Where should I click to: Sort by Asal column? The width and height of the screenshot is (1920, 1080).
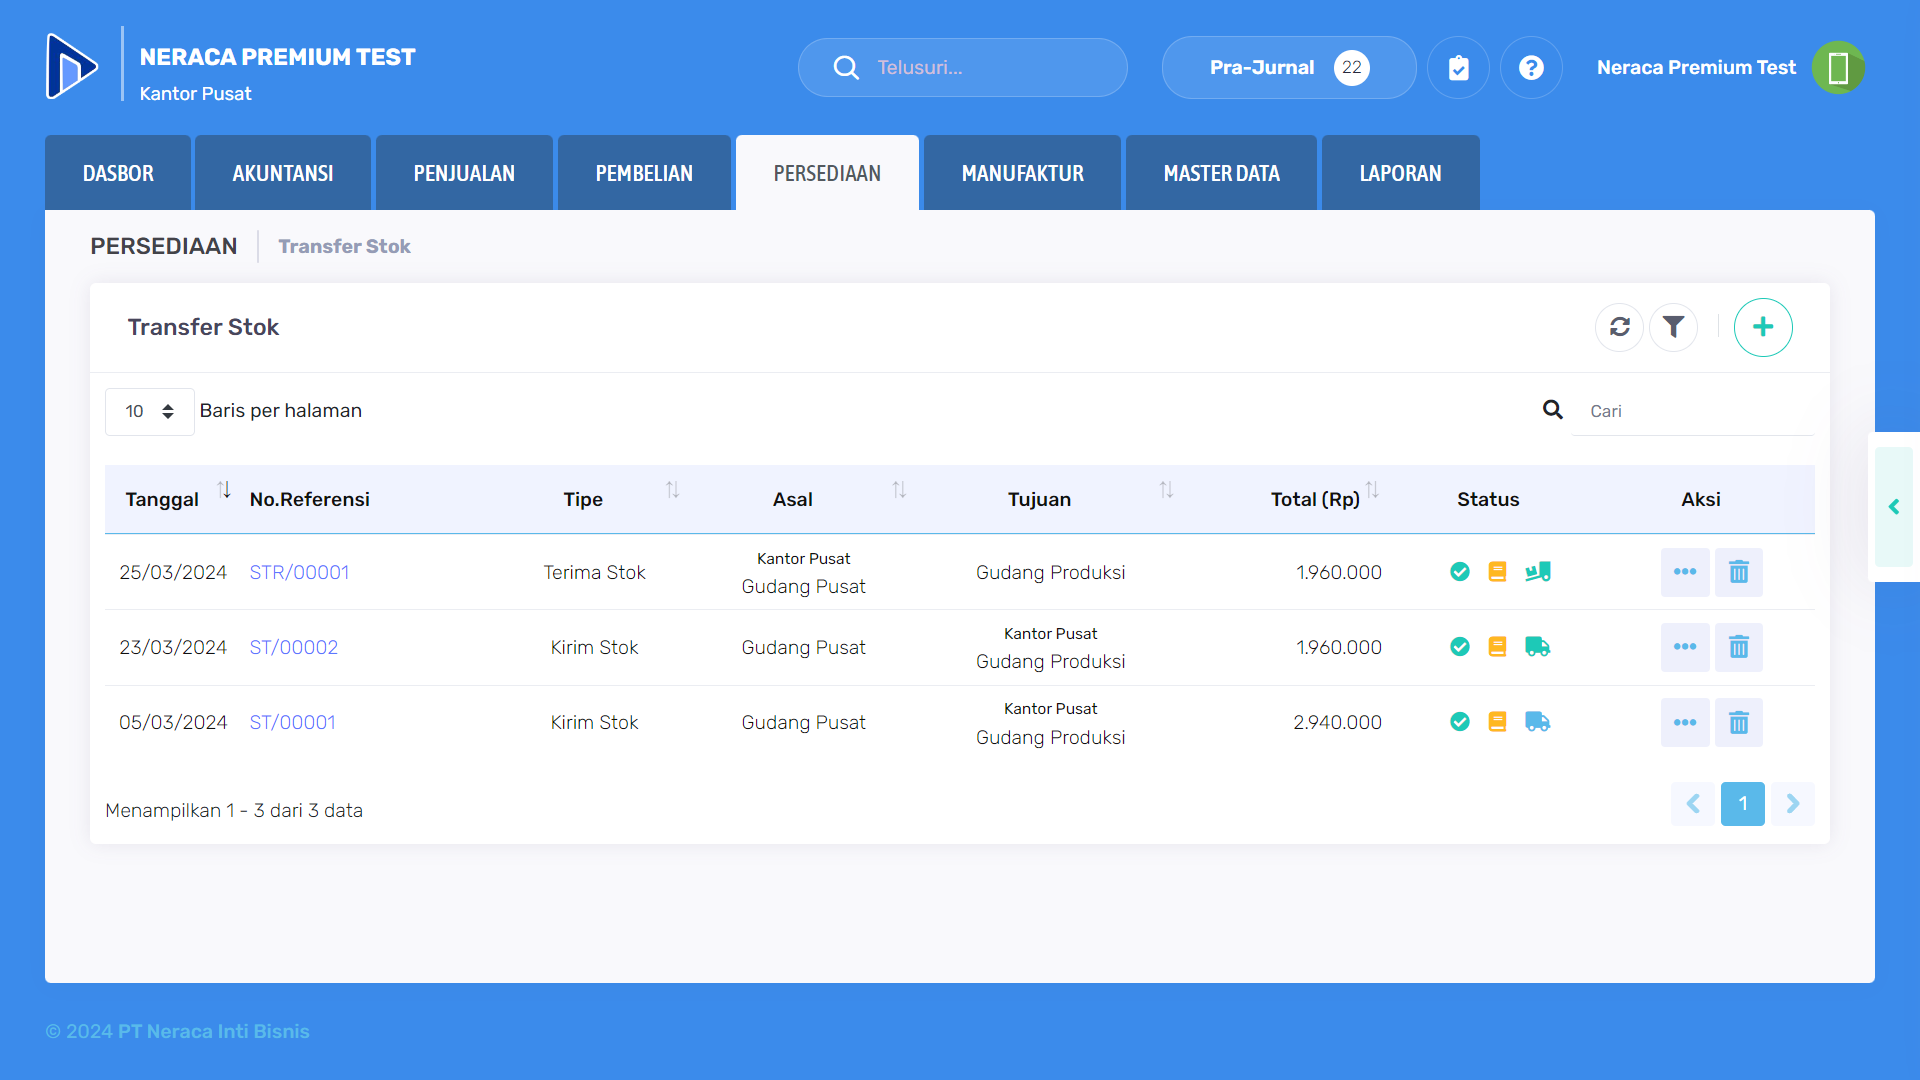point(899,489)
